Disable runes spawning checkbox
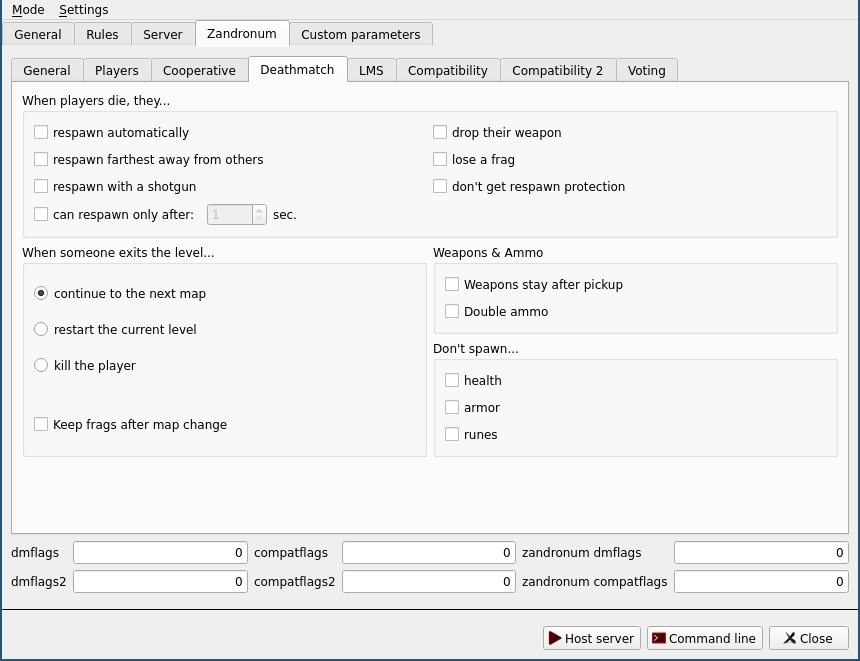This screenshot has height=661, width=860. click(452, 434)
